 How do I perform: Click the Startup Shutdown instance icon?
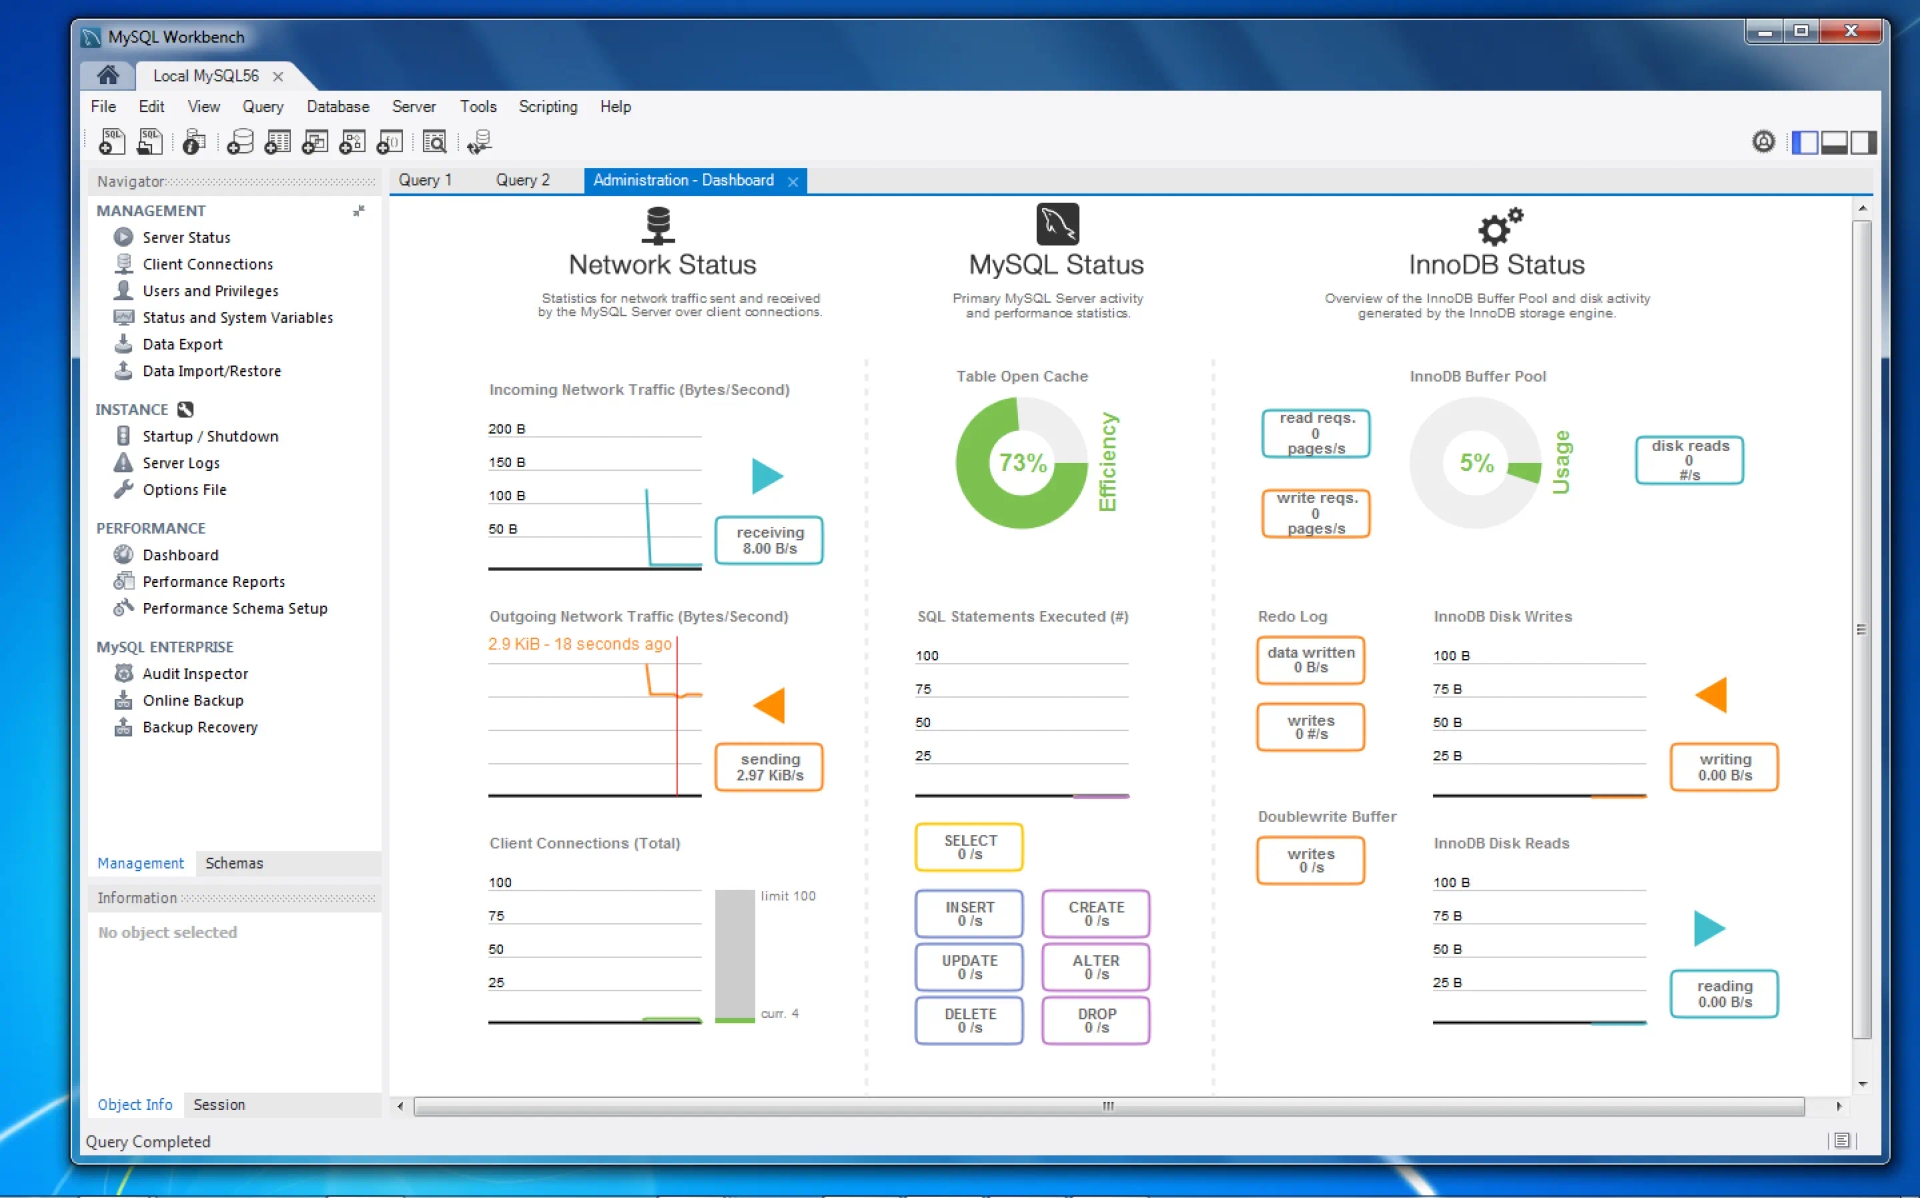click(123, 436)
